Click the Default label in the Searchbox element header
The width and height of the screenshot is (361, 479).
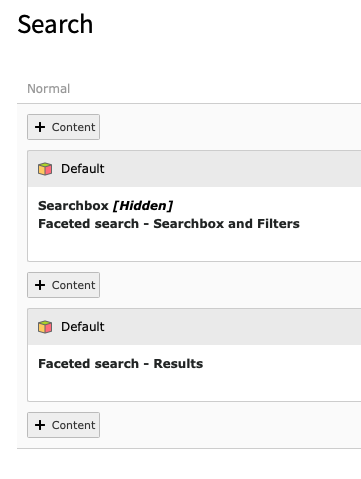tap(83, 169)
